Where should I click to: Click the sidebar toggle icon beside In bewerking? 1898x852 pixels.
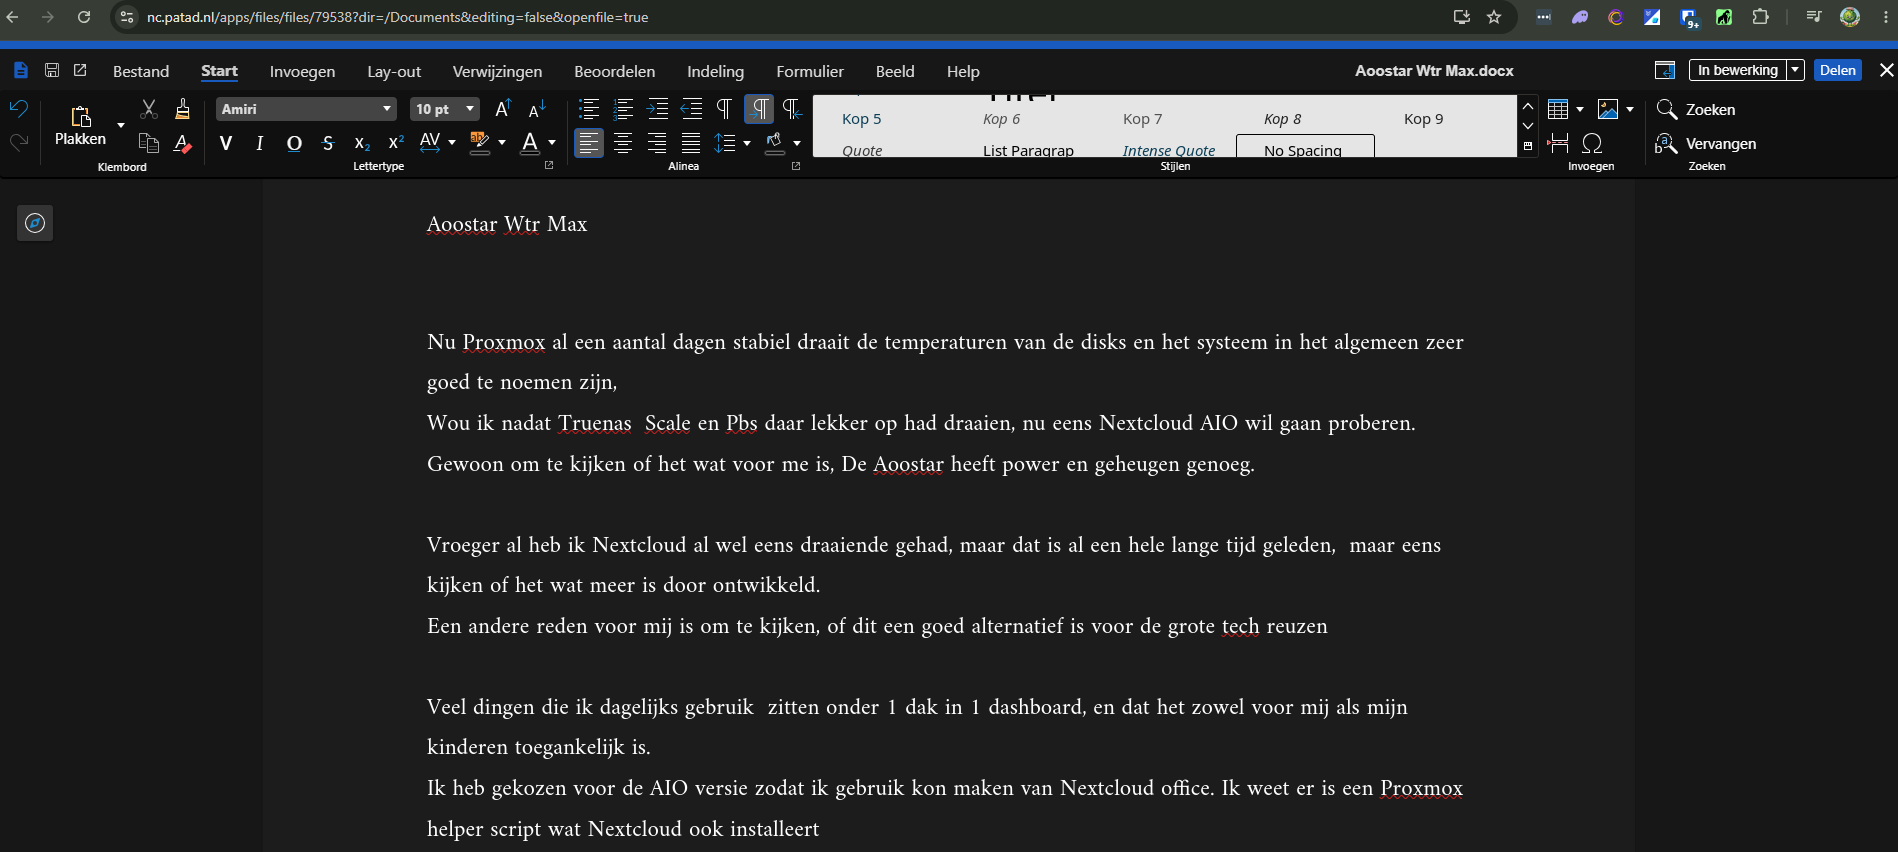pyautogui.click(x=1665, y=70)
